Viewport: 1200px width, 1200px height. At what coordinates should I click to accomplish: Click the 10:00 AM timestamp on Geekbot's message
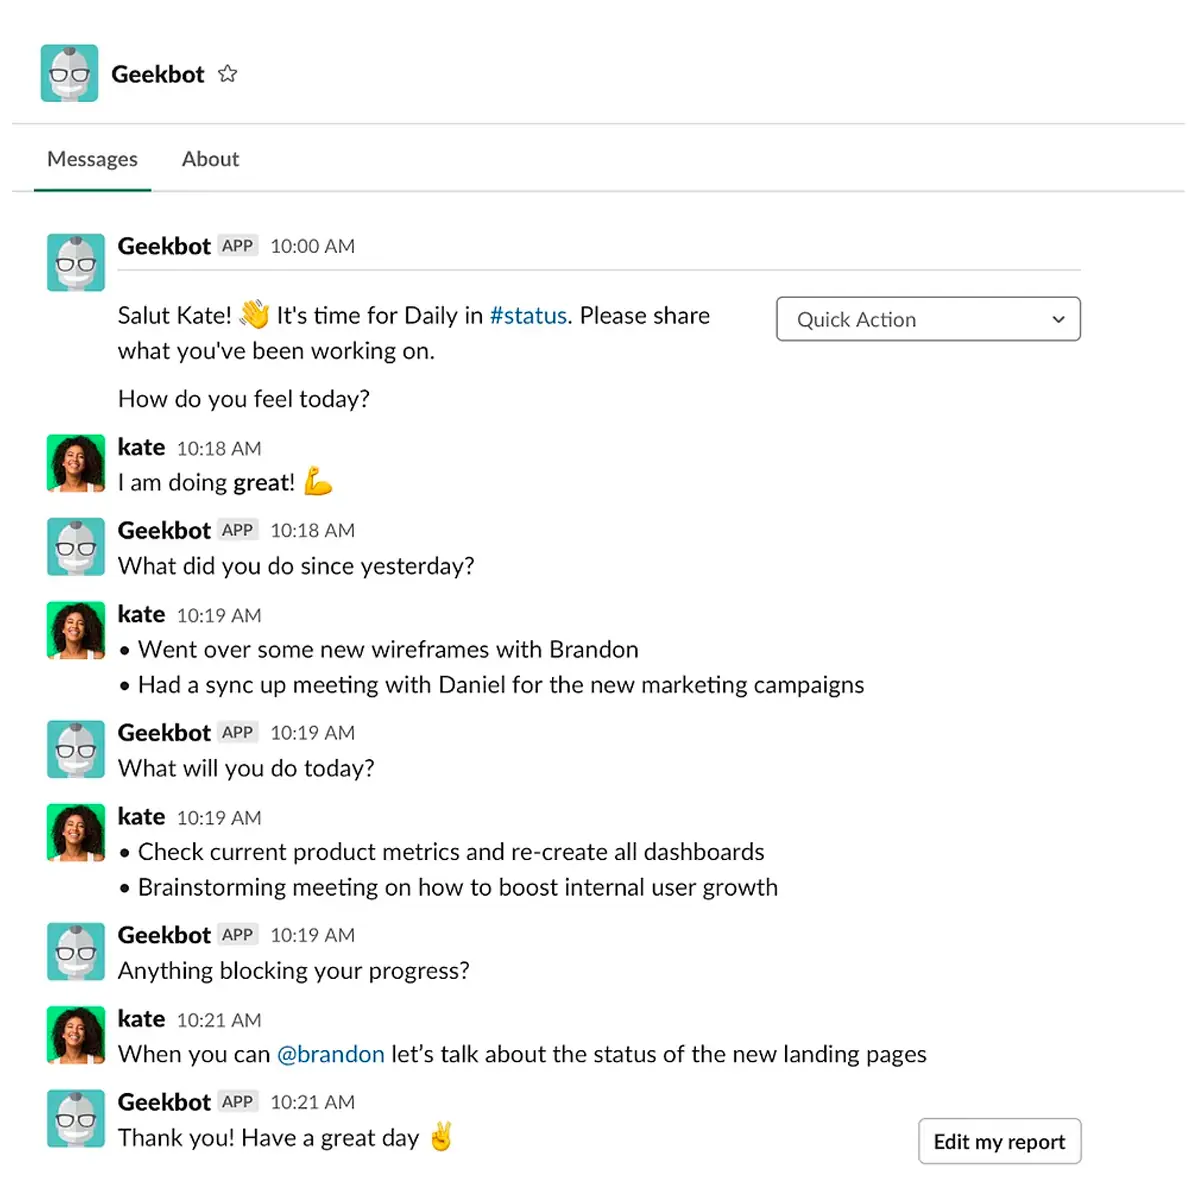pyautogui.click(x=312, y=245)
